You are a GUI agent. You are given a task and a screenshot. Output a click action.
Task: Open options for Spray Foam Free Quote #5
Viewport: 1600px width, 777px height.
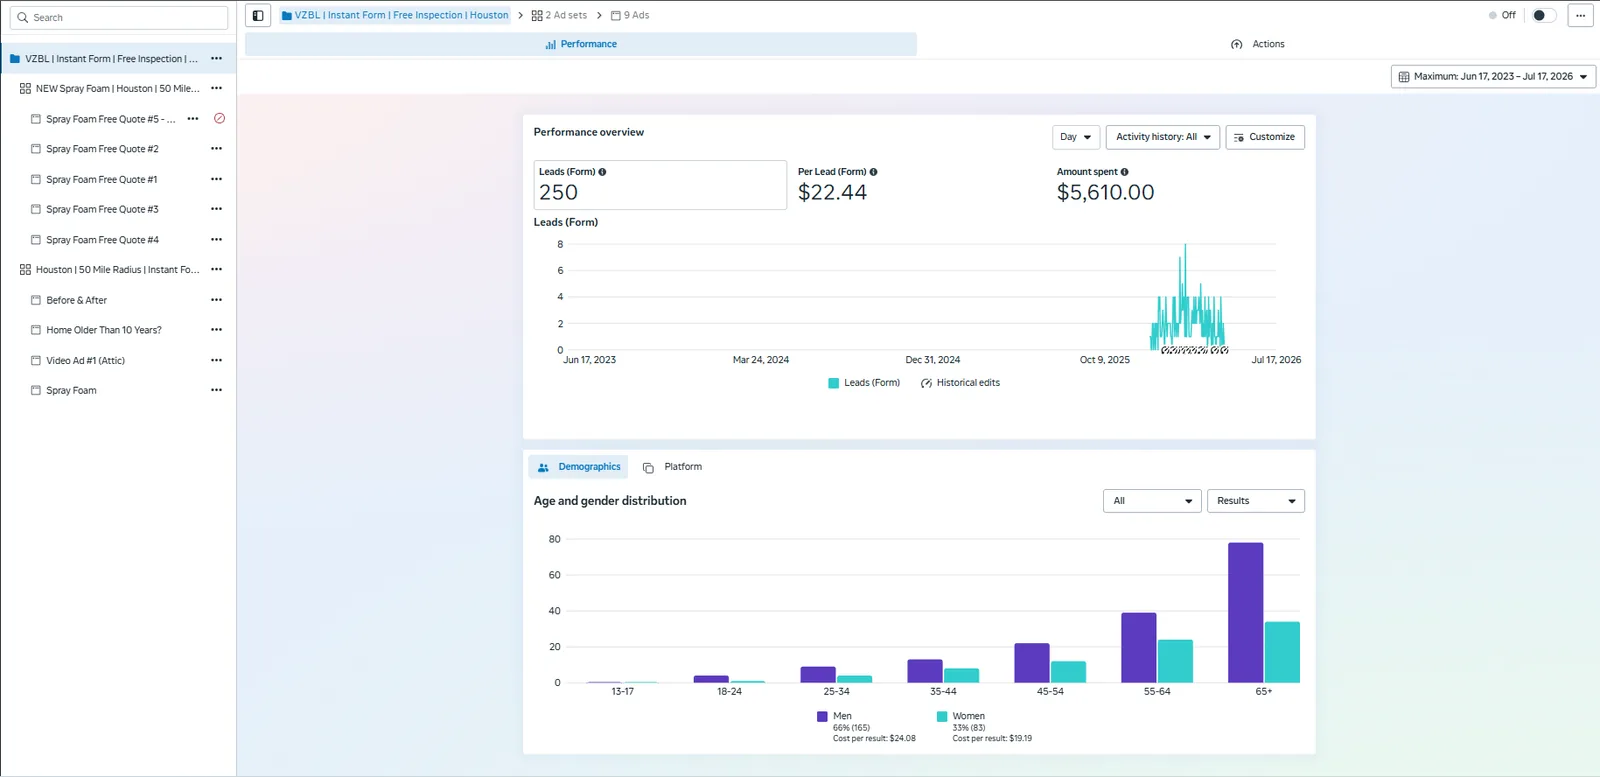pos(193,119)
